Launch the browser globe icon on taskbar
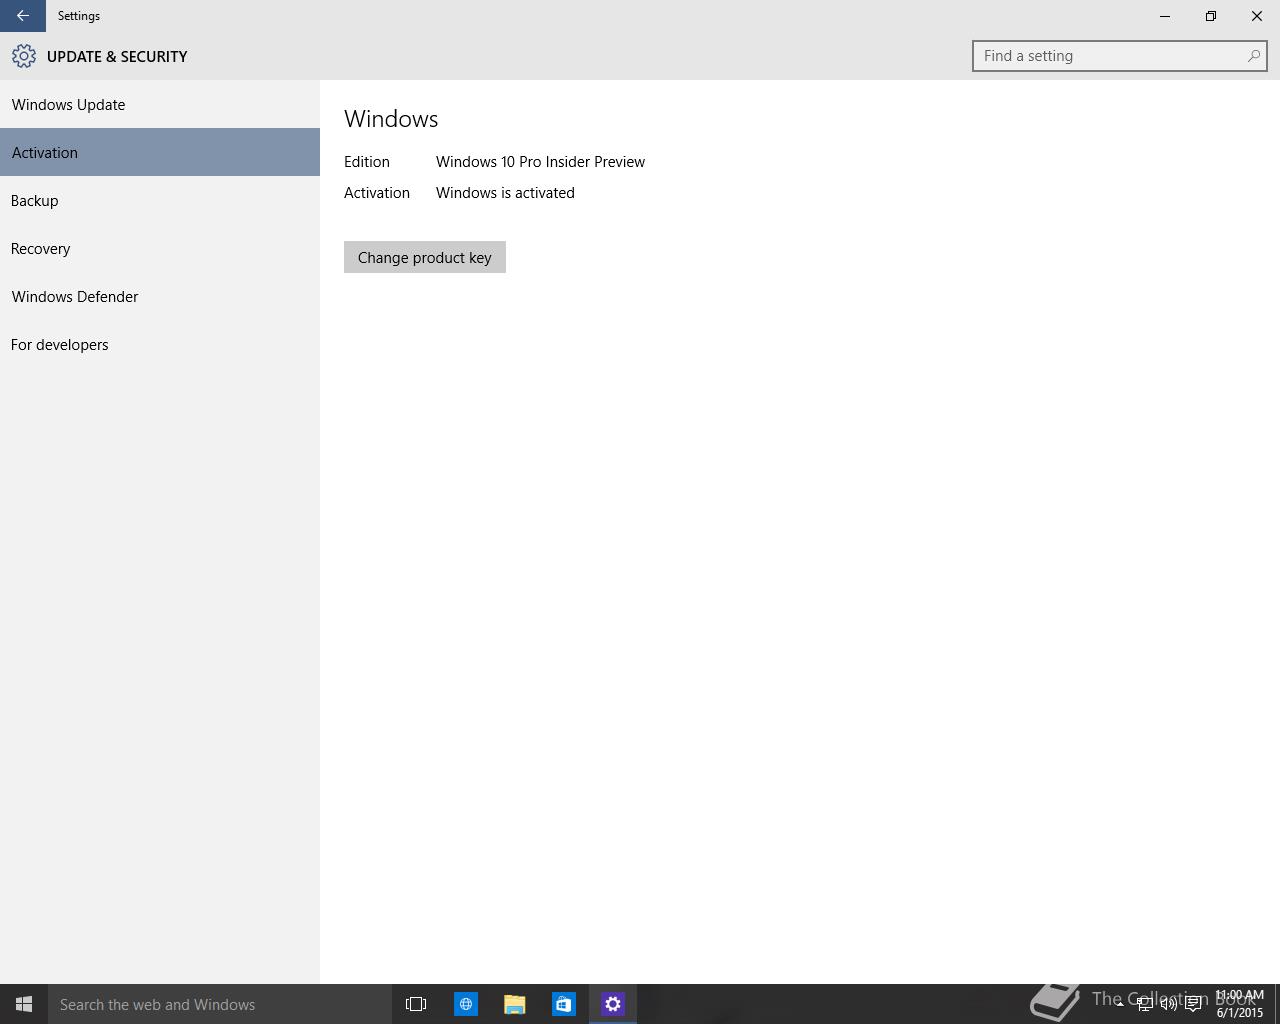1280x1024 pixels. coord(466,1004)
